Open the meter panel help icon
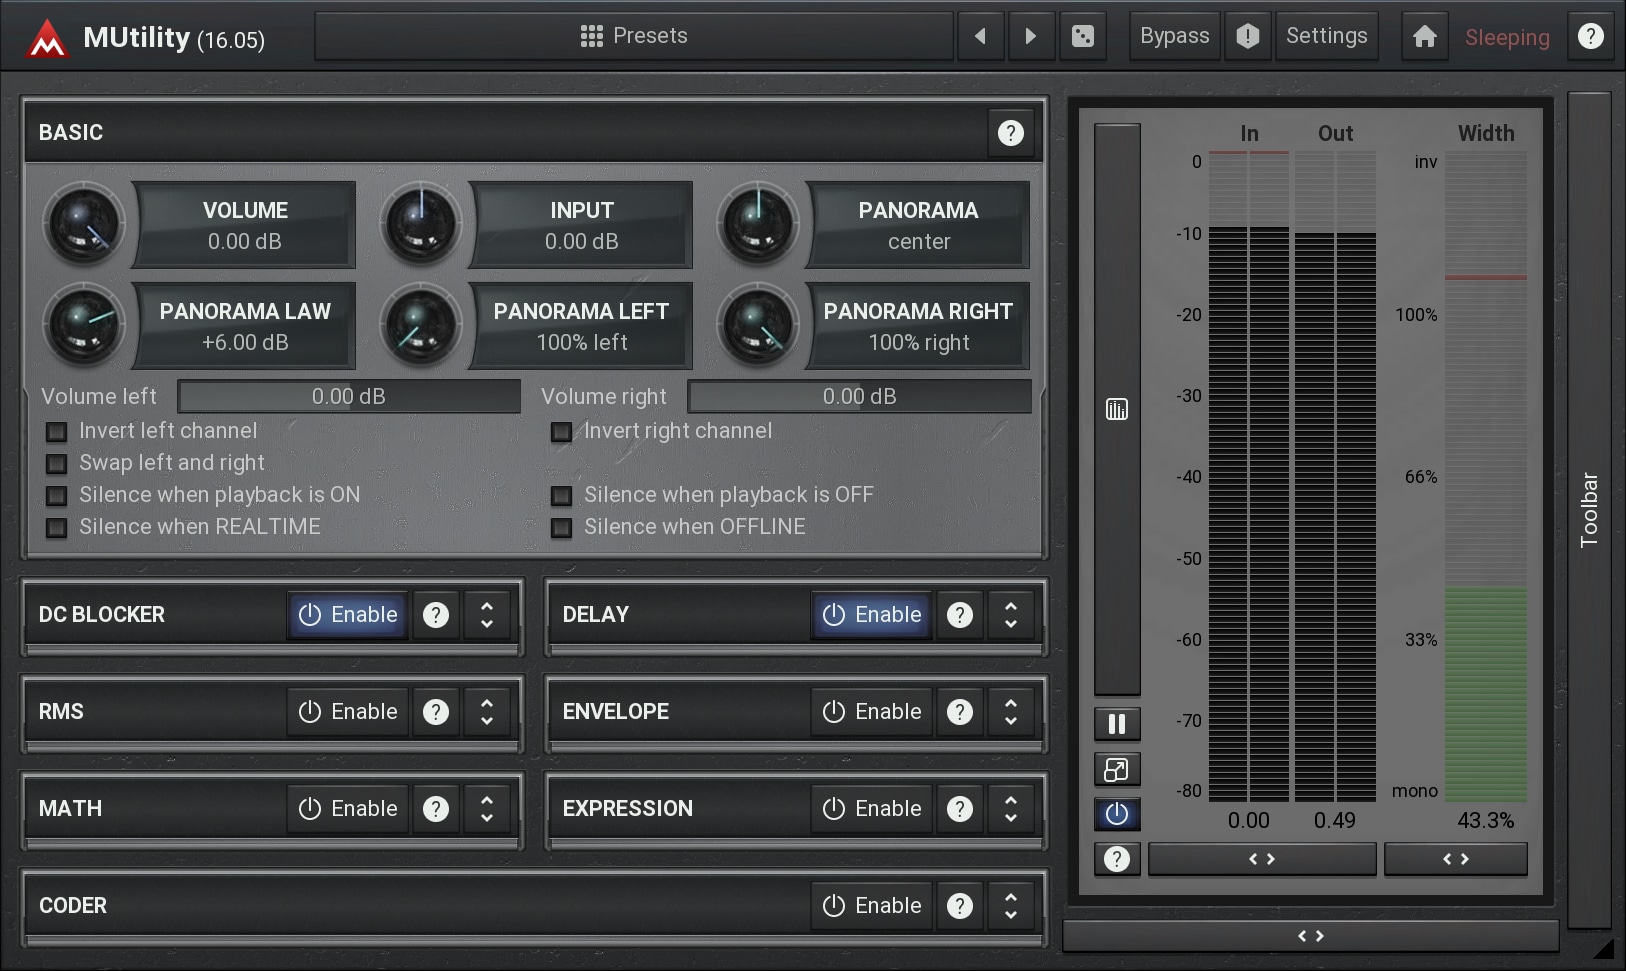 [x=1117, y=859]
